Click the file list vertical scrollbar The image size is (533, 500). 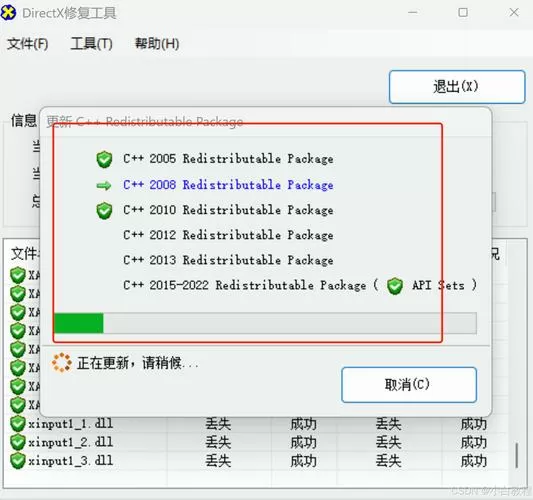517,455
